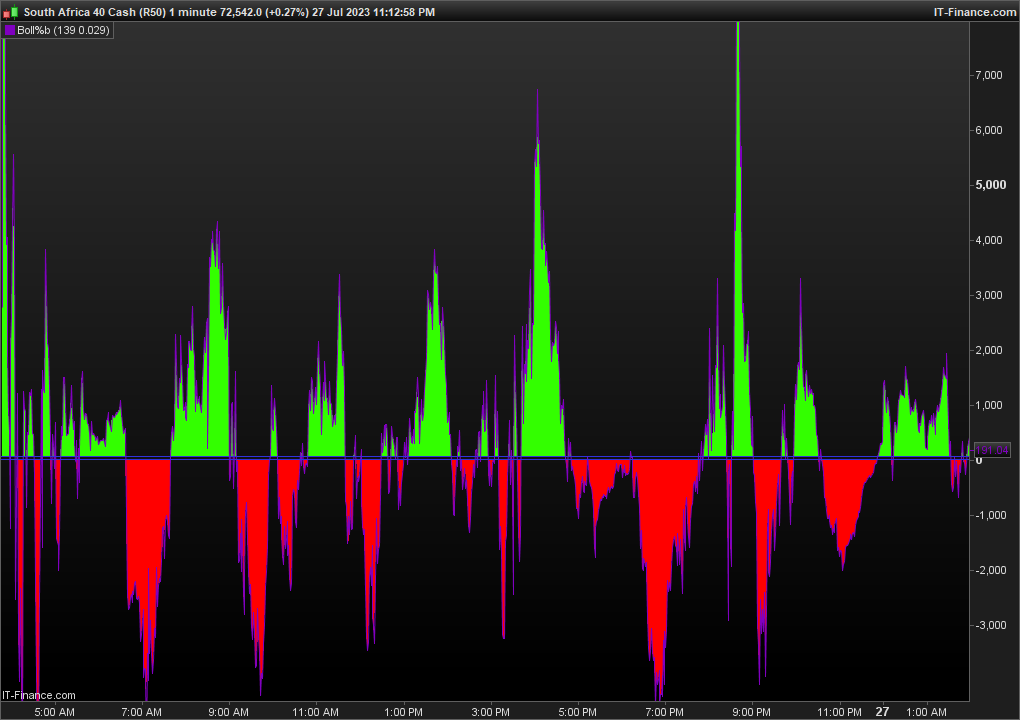Click the -2,000 price axis label
Image resolution: width=1020 pixels, height=720 pixels.
pyautogui.click(x=990, y=570)
